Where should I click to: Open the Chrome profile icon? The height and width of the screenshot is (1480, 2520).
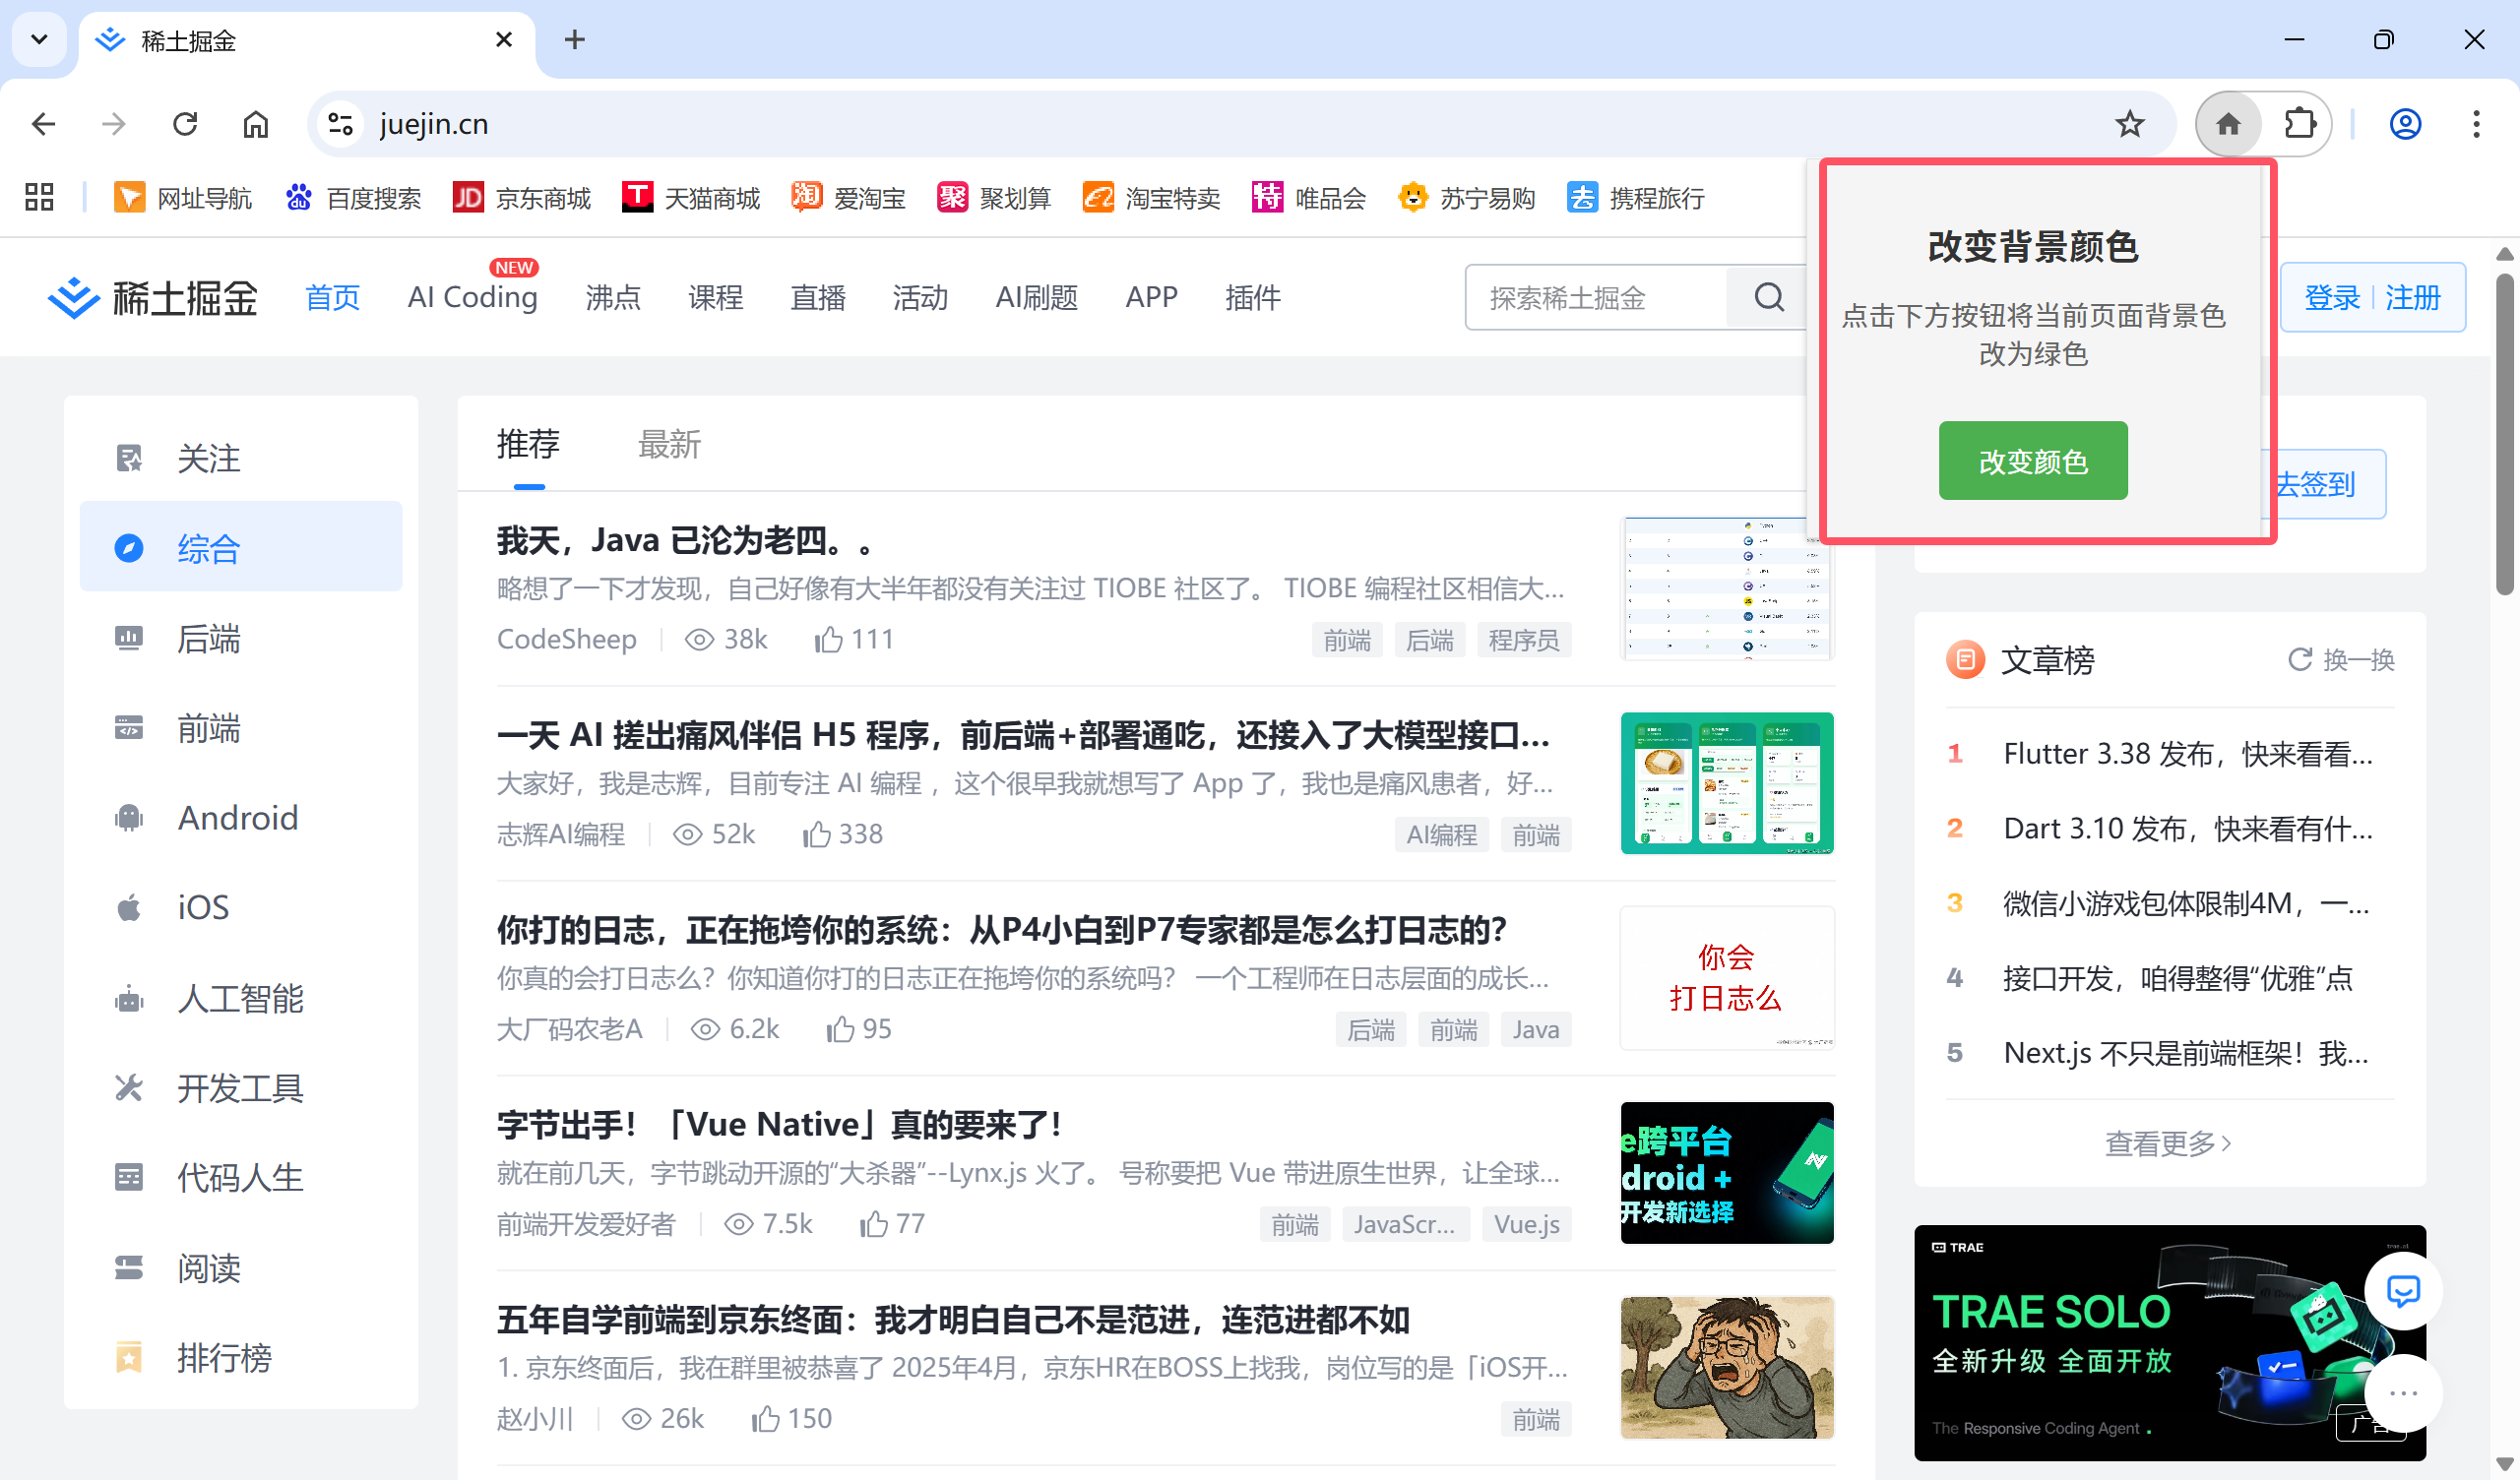coord(2405,124)
